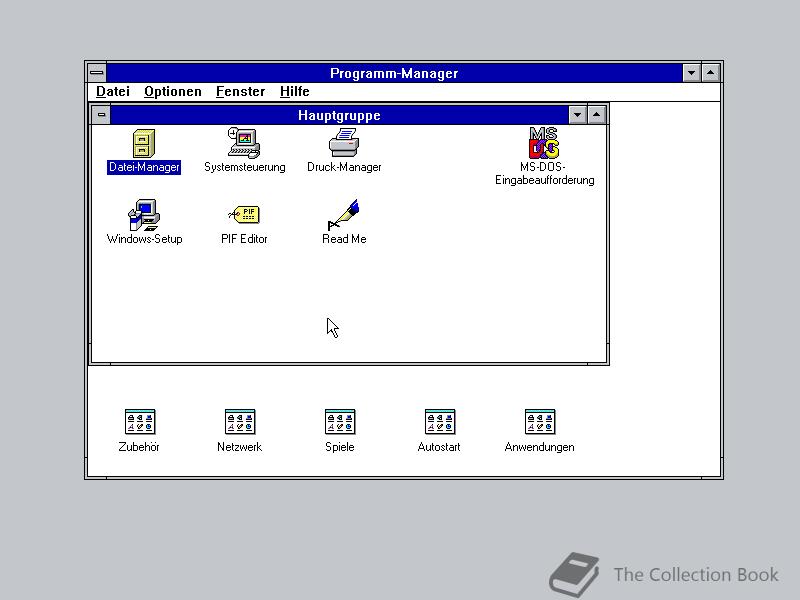Image resolution: width=800 pixels, height=600 pixels.
Task: Select the Windows-Setup icon
Action: point(144,215)
